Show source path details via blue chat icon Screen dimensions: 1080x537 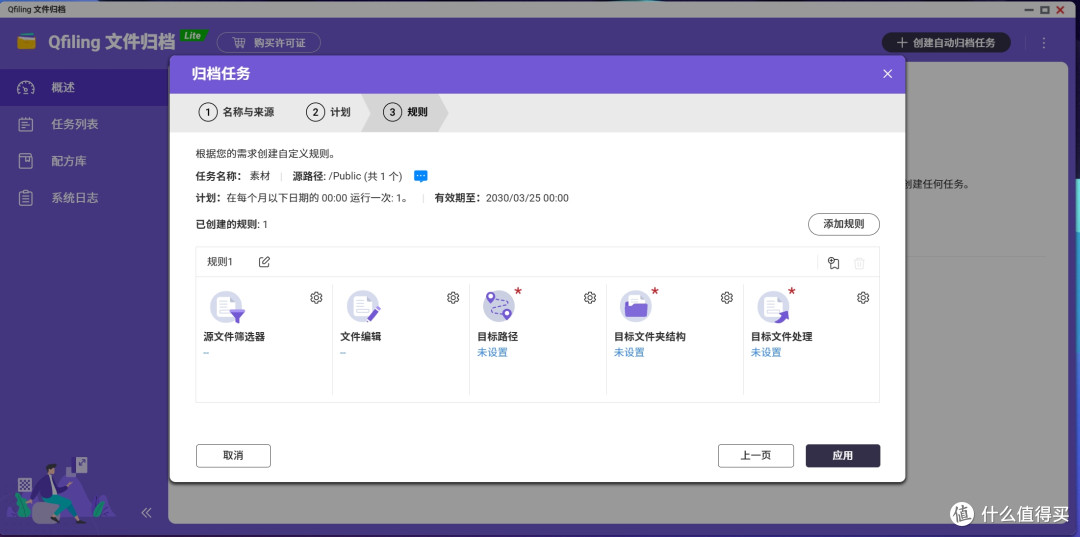coord(421,176)
